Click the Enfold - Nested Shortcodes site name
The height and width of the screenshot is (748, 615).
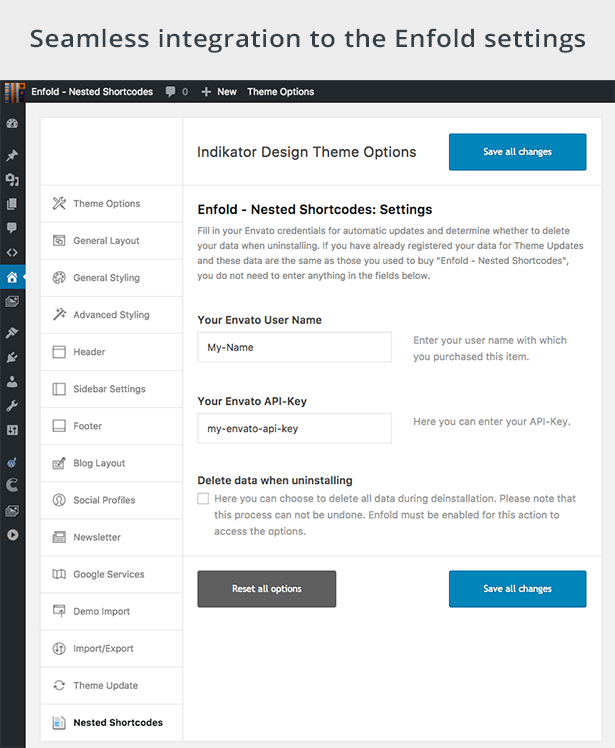pos(92,92)
